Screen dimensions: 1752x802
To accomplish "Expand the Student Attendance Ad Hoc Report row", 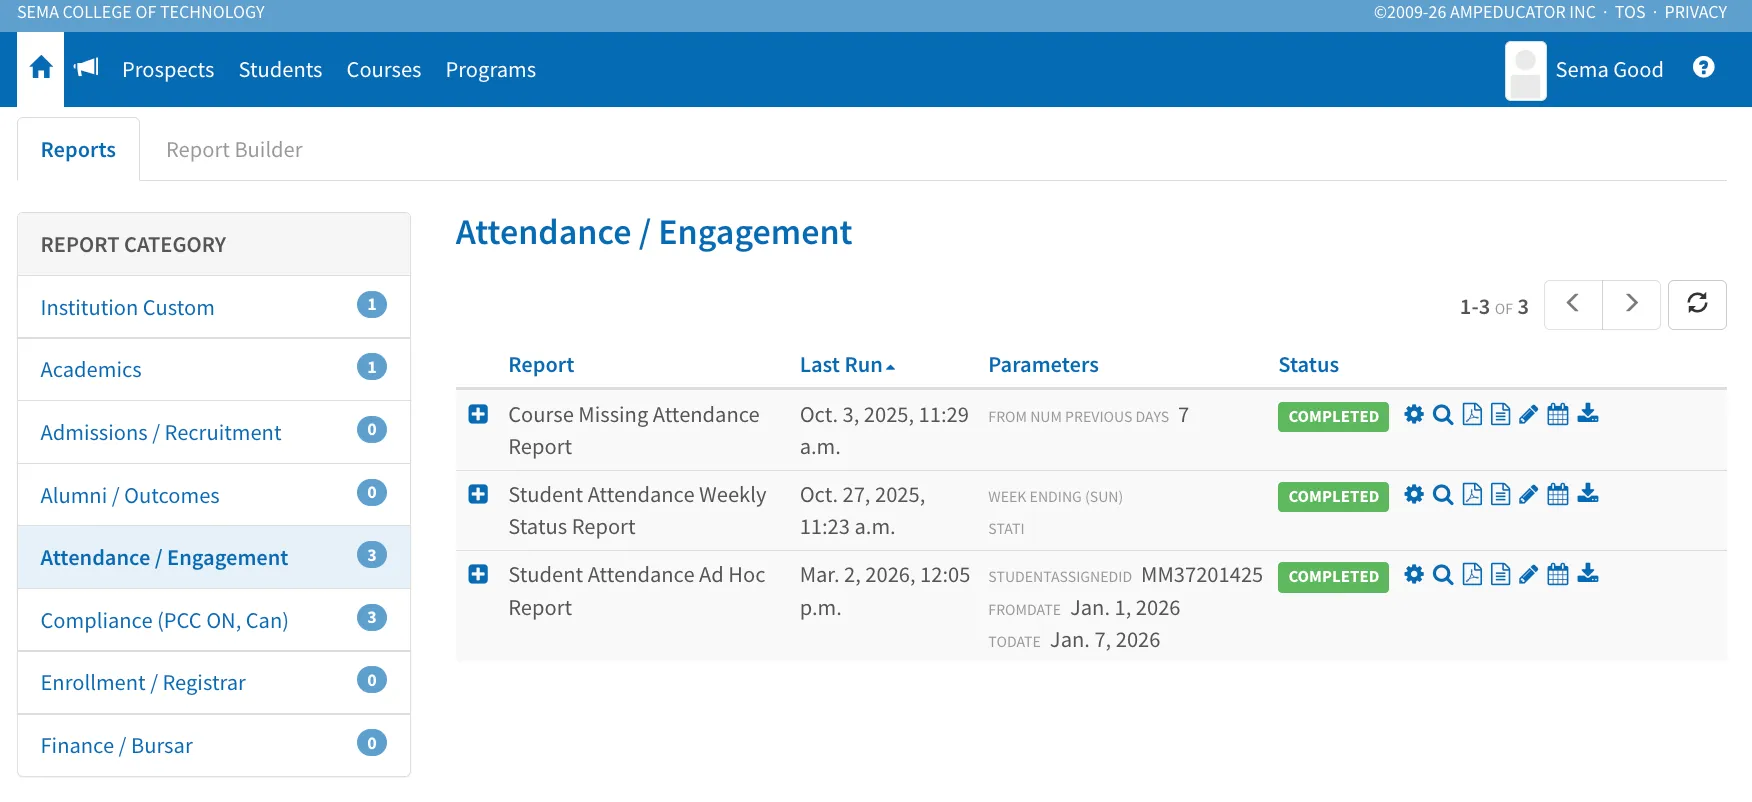I will (x=478, y=574).
